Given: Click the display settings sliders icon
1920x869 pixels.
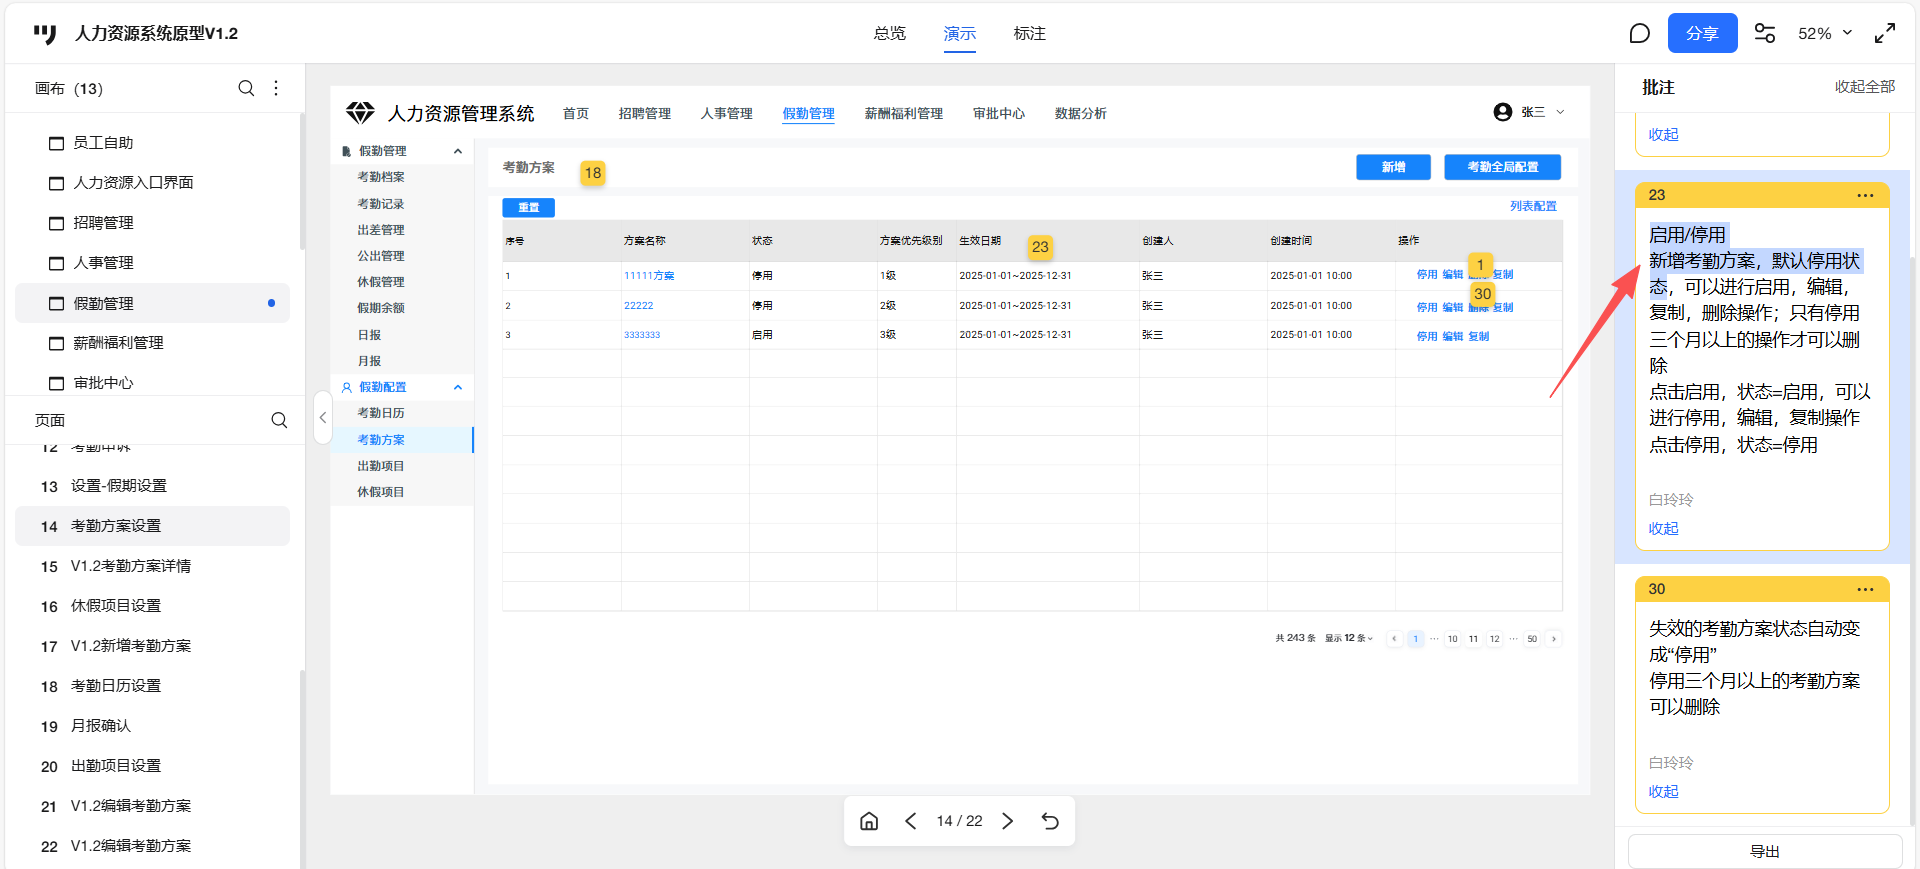Looking at the screenshot, I should [1765, 34].
